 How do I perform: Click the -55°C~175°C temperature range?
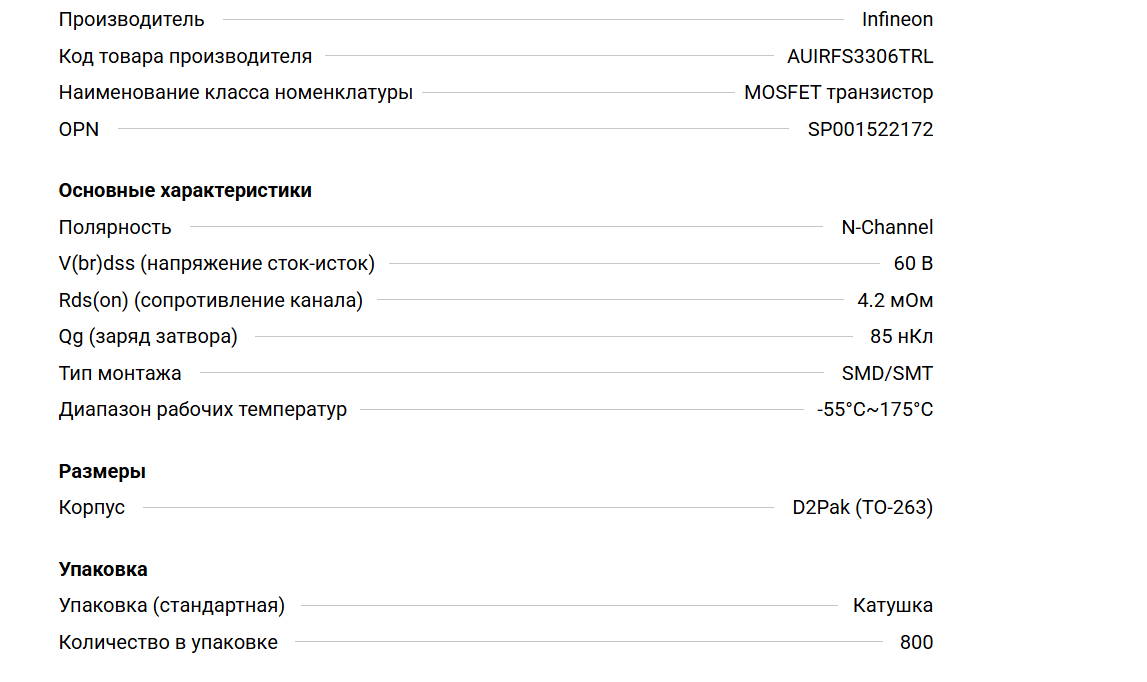click(x=875, y=409)
